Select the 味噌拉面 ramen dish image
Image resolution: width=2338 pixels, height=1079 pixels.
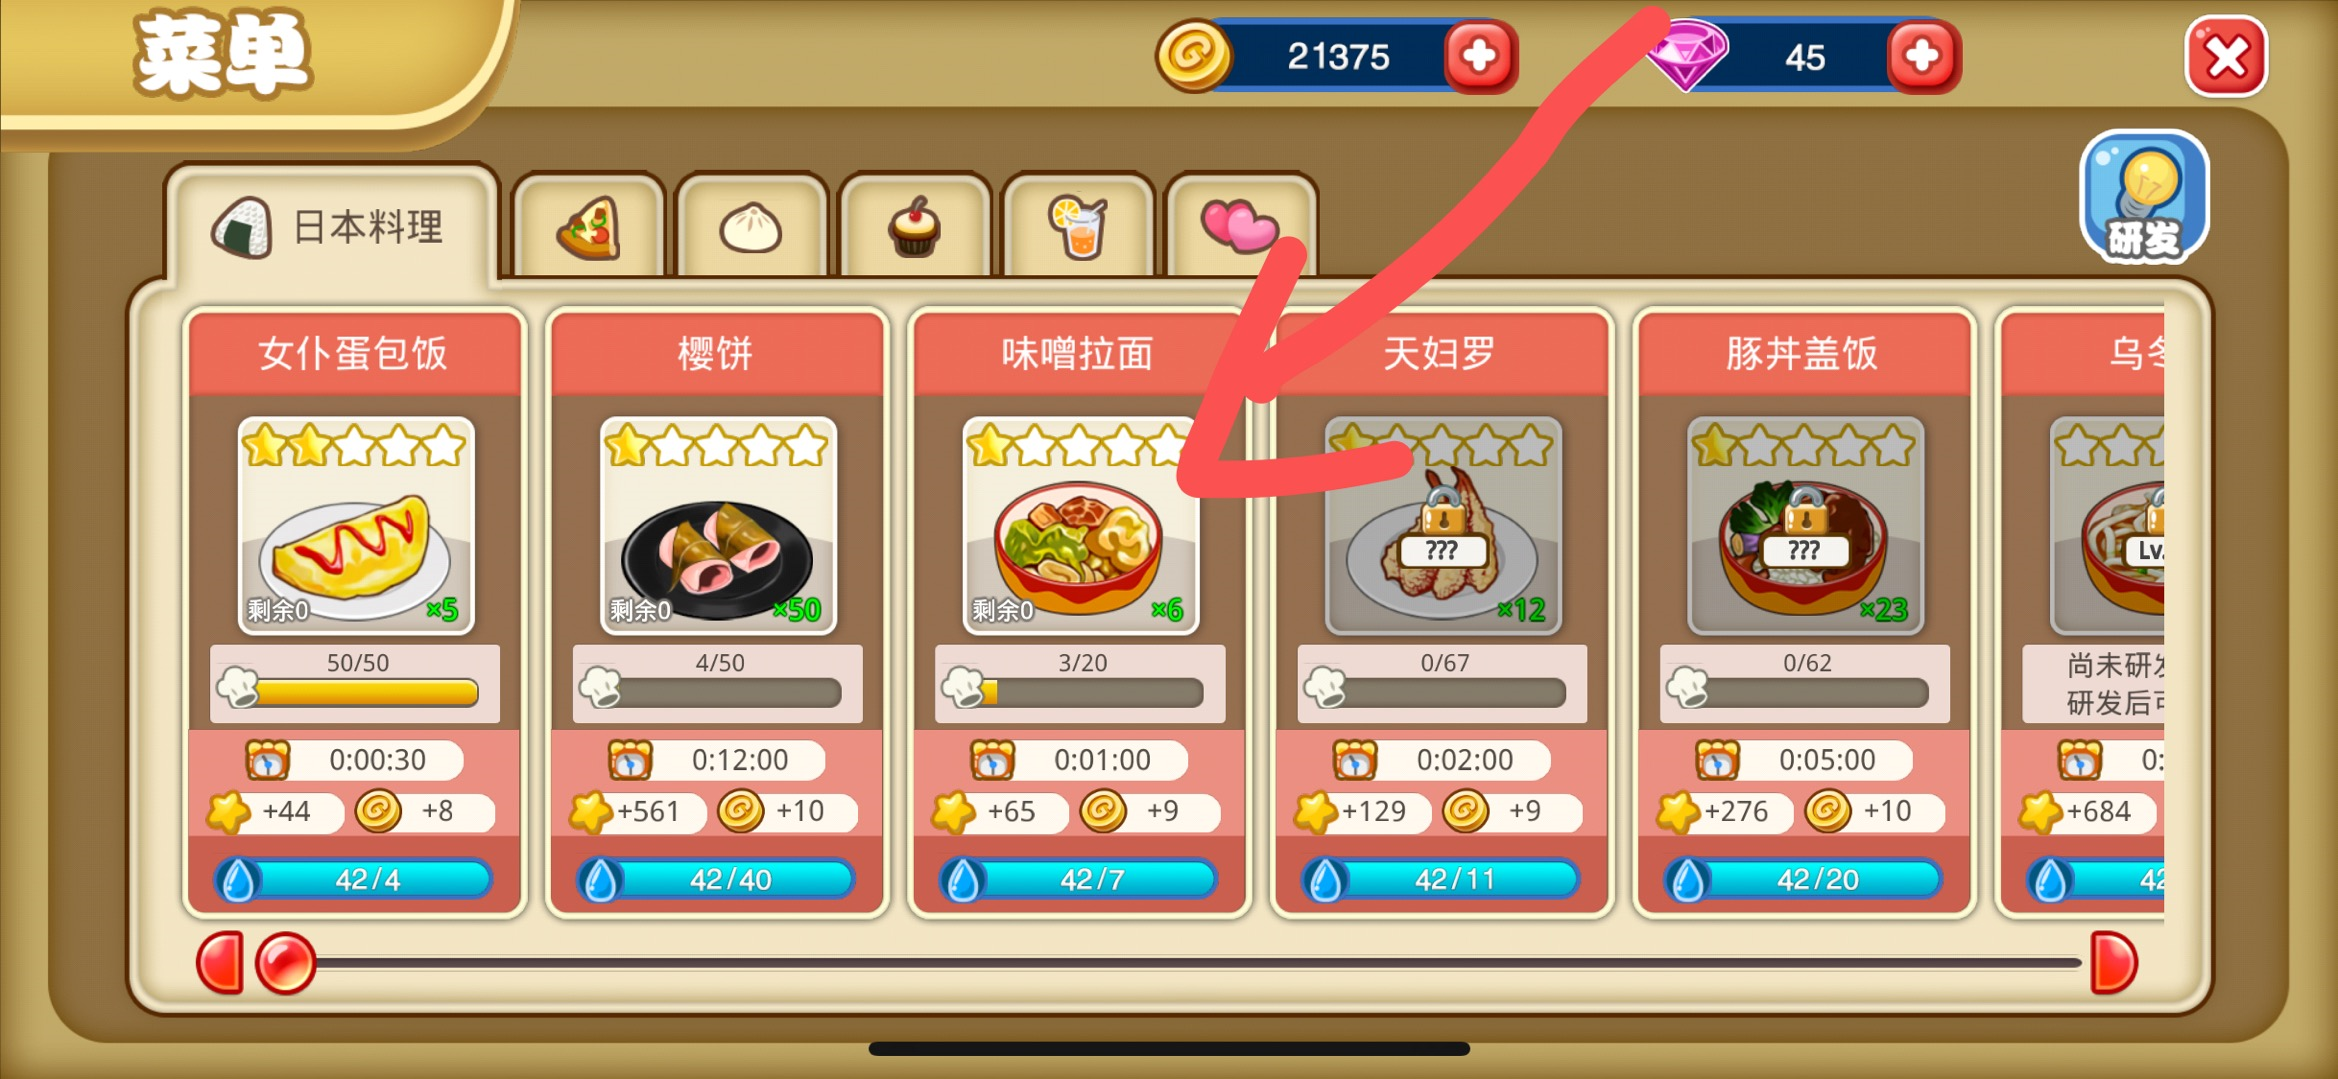tap(1080, 526)
